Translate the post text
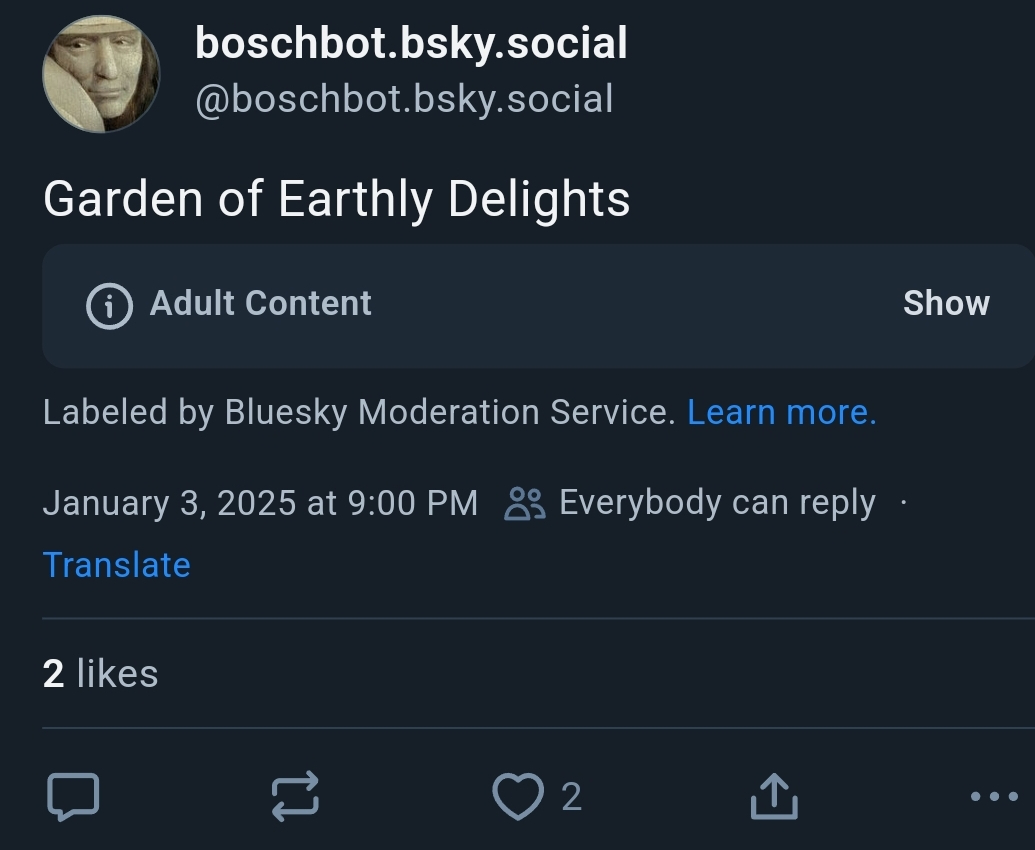The image size is (1035, 850). point(116,565)
